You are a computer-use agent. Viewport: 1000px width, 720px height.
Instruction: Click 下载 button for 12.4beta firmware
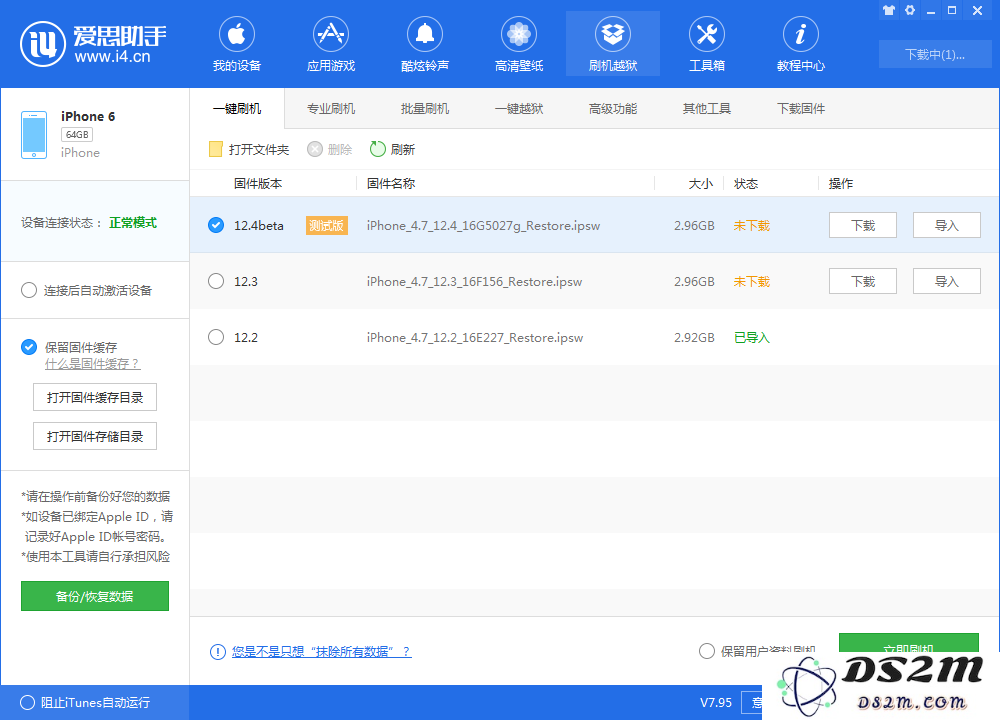(x=863, y=225)
